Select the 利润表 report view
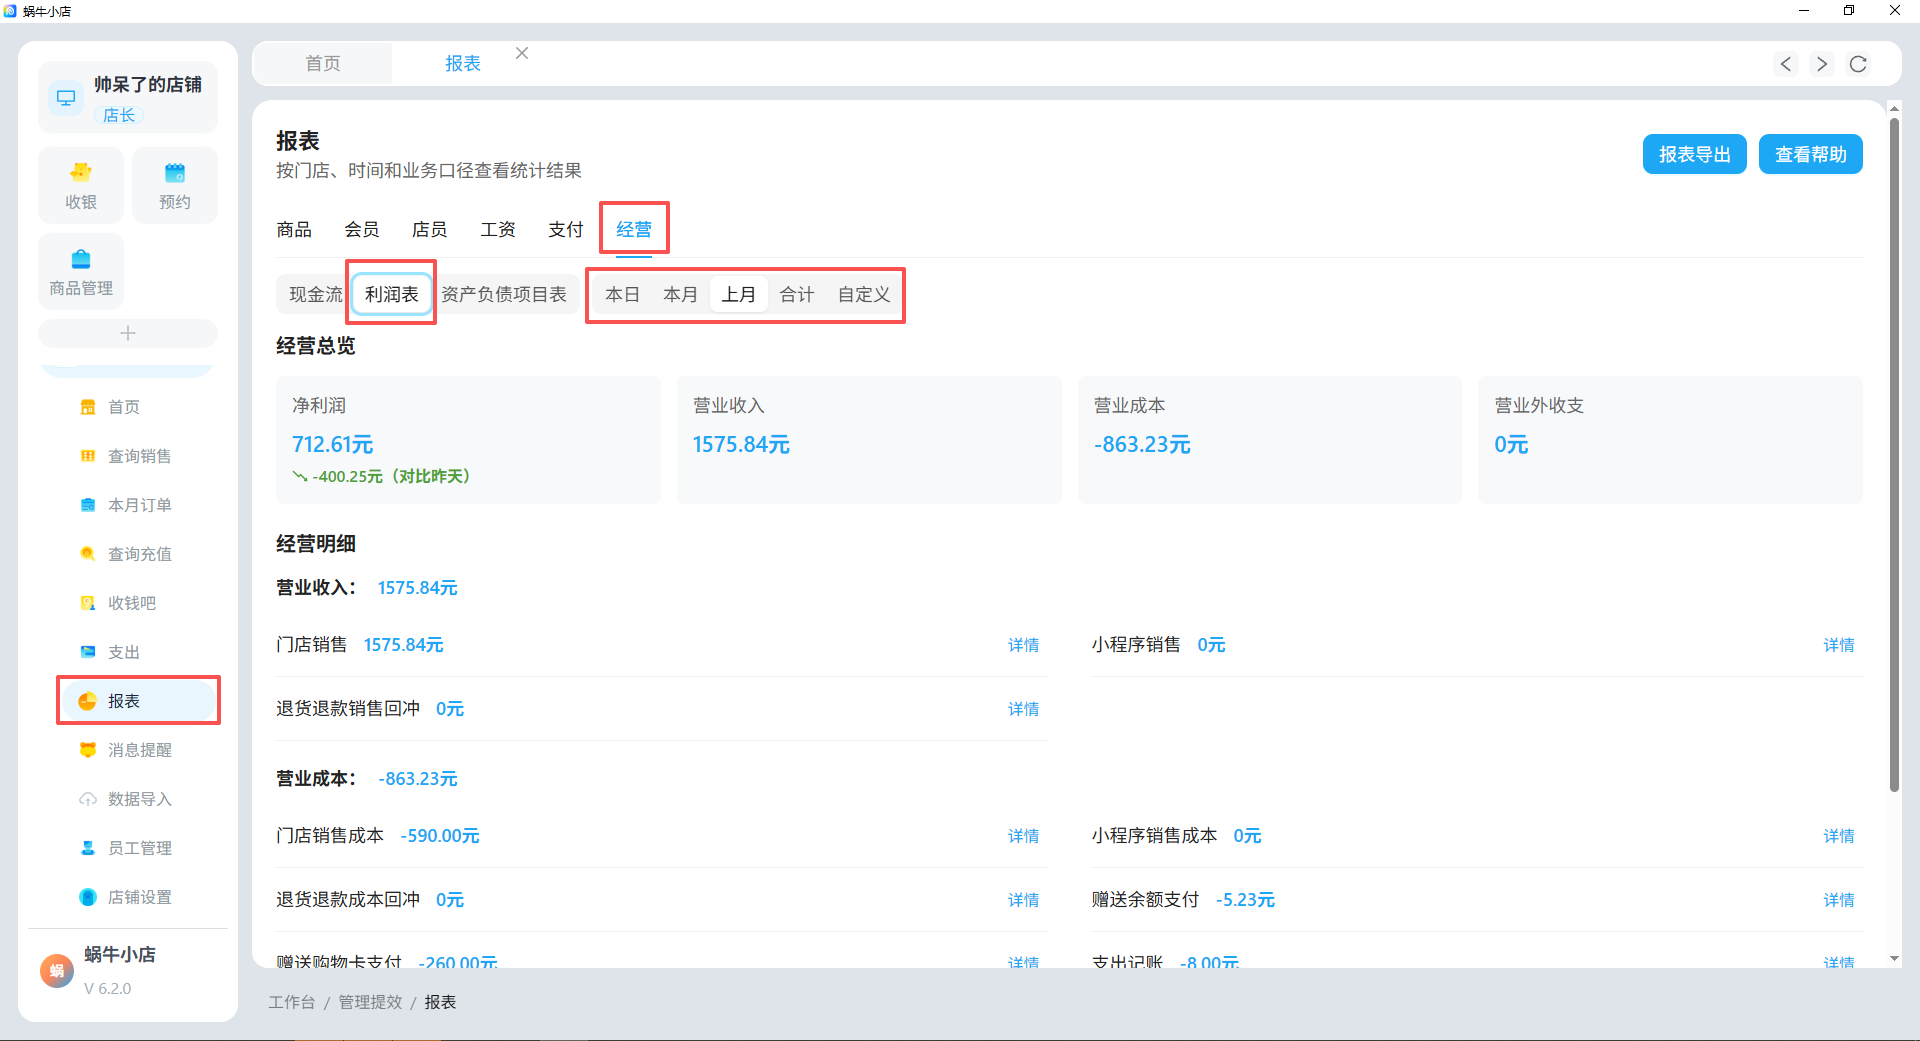 coord(392,294)
